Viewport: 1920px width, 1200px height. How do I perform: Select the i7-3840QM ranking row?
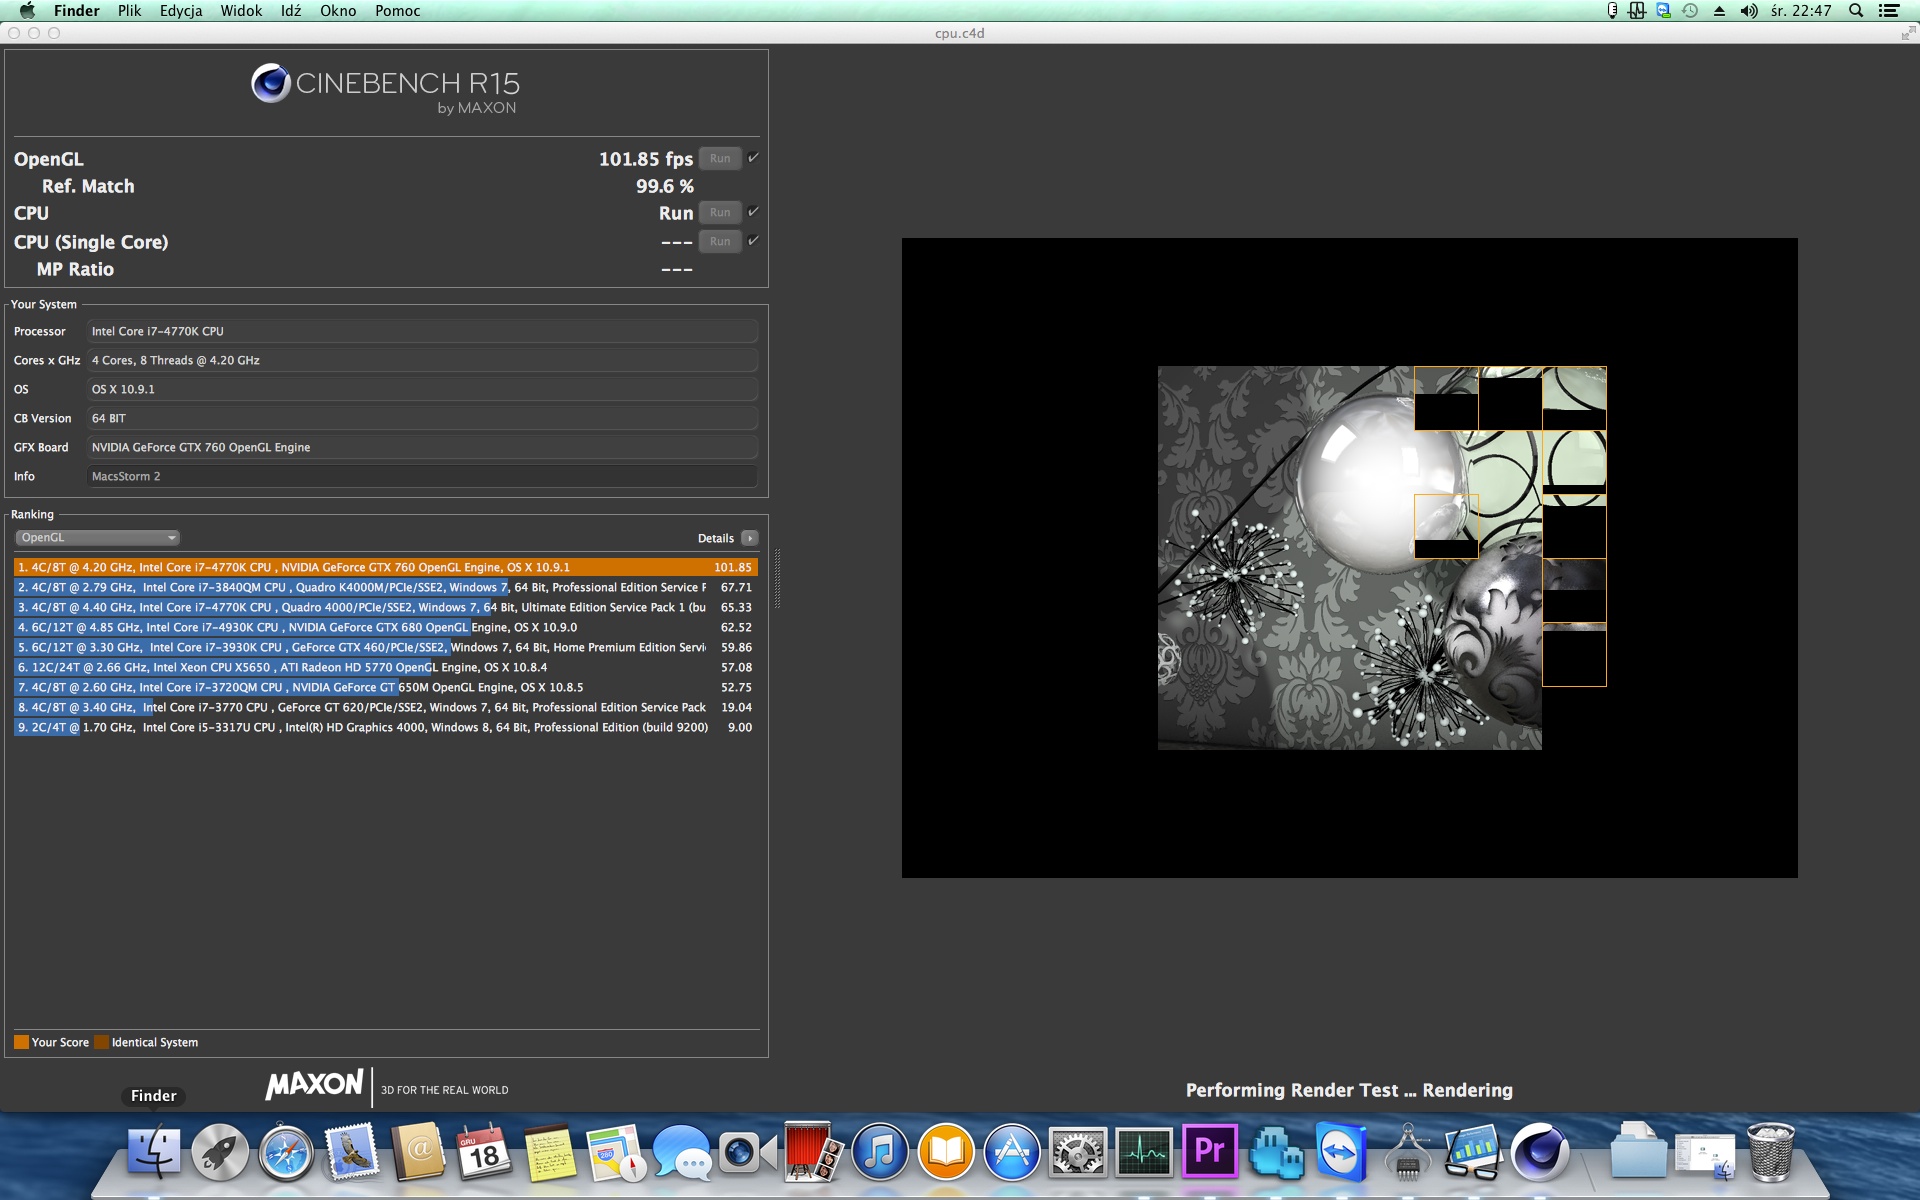(386, 587)
